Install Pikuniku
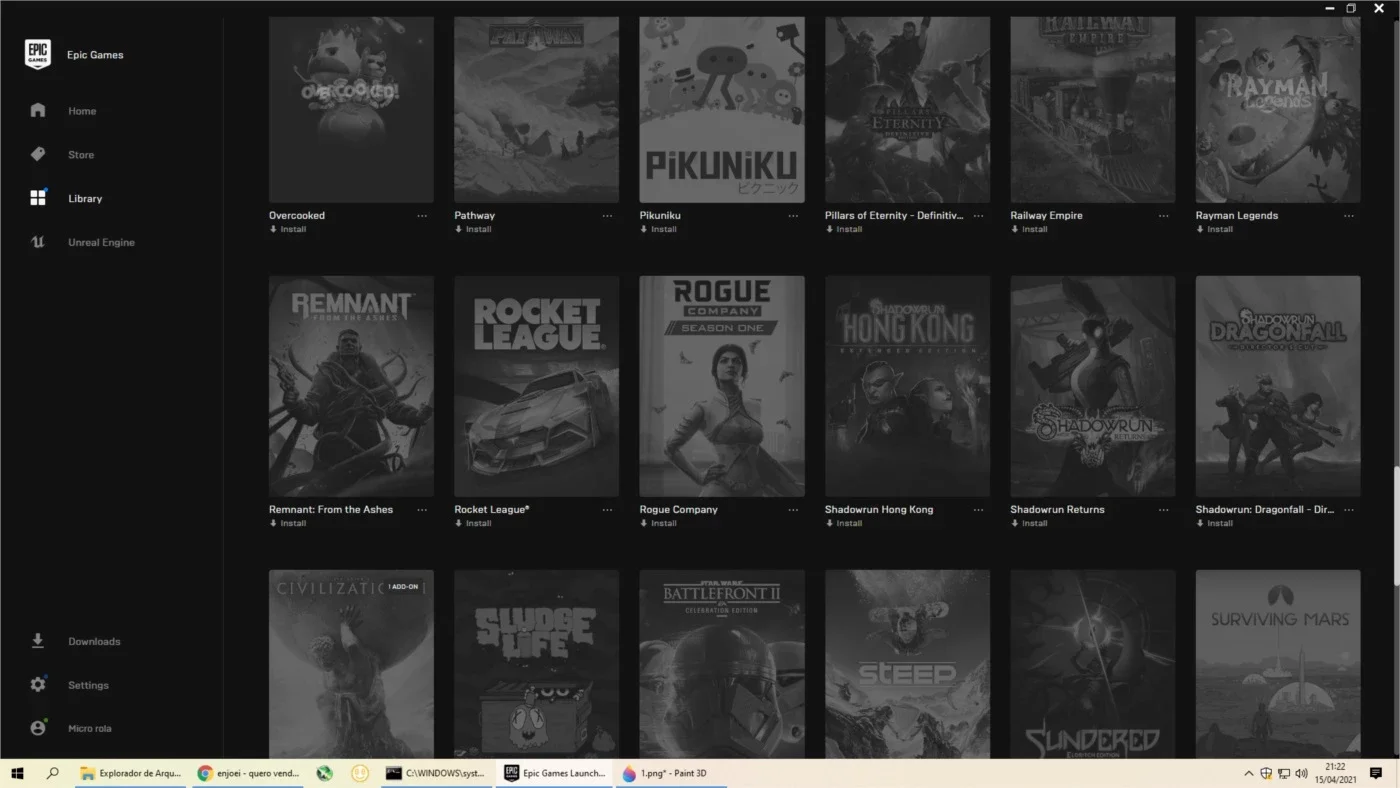1400x788 pixels. point(659,230)
